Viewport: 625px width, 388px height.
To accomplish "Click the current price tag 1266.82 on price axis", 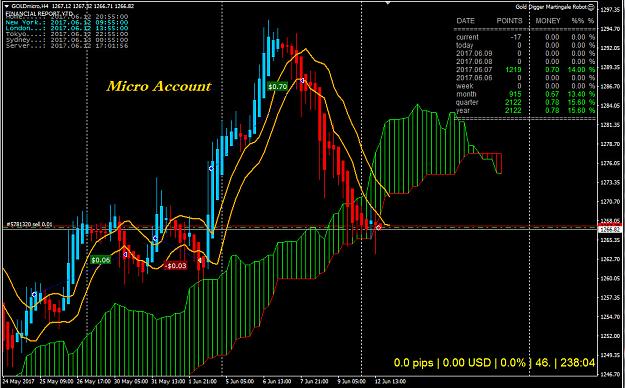I will pos(610,230).
